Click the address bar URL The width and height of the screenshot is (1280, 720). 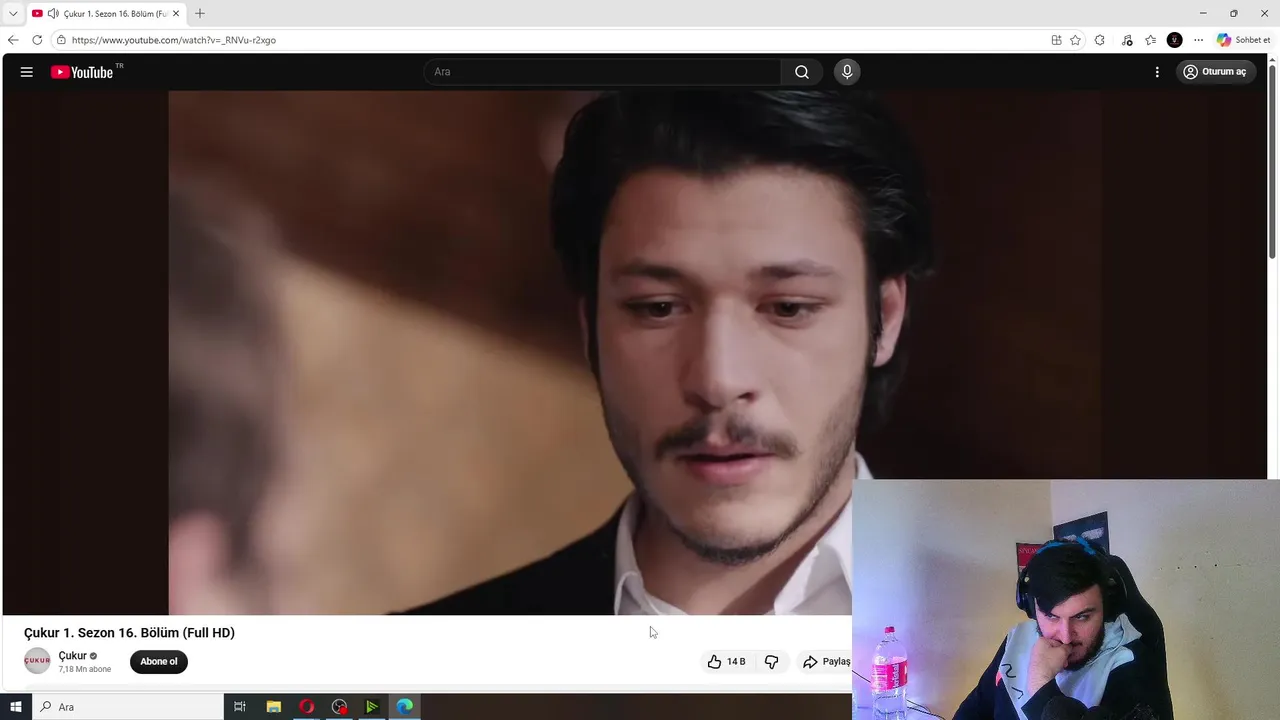[174, 40]
